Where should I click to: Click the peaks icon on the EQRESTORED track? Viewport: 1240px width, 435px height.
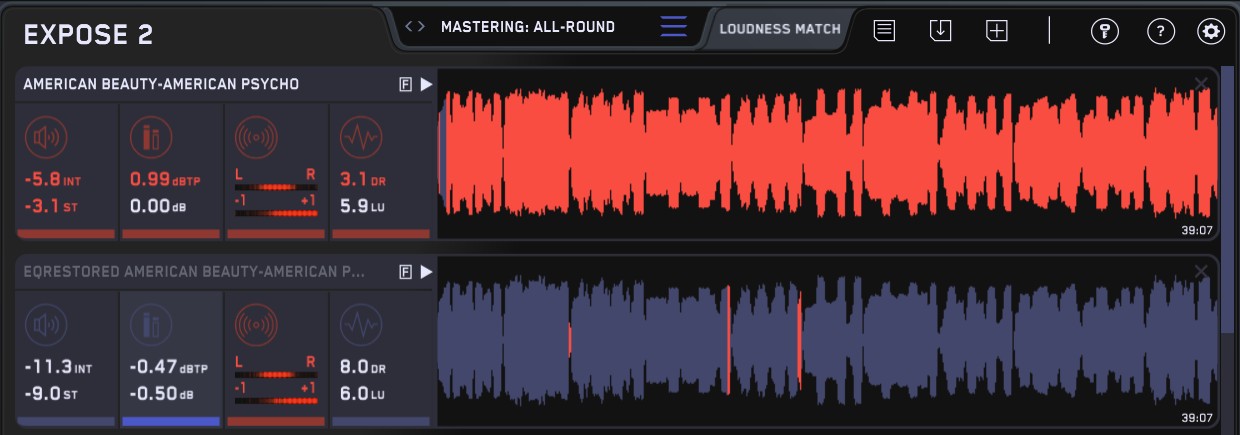(x=151, y=325)
